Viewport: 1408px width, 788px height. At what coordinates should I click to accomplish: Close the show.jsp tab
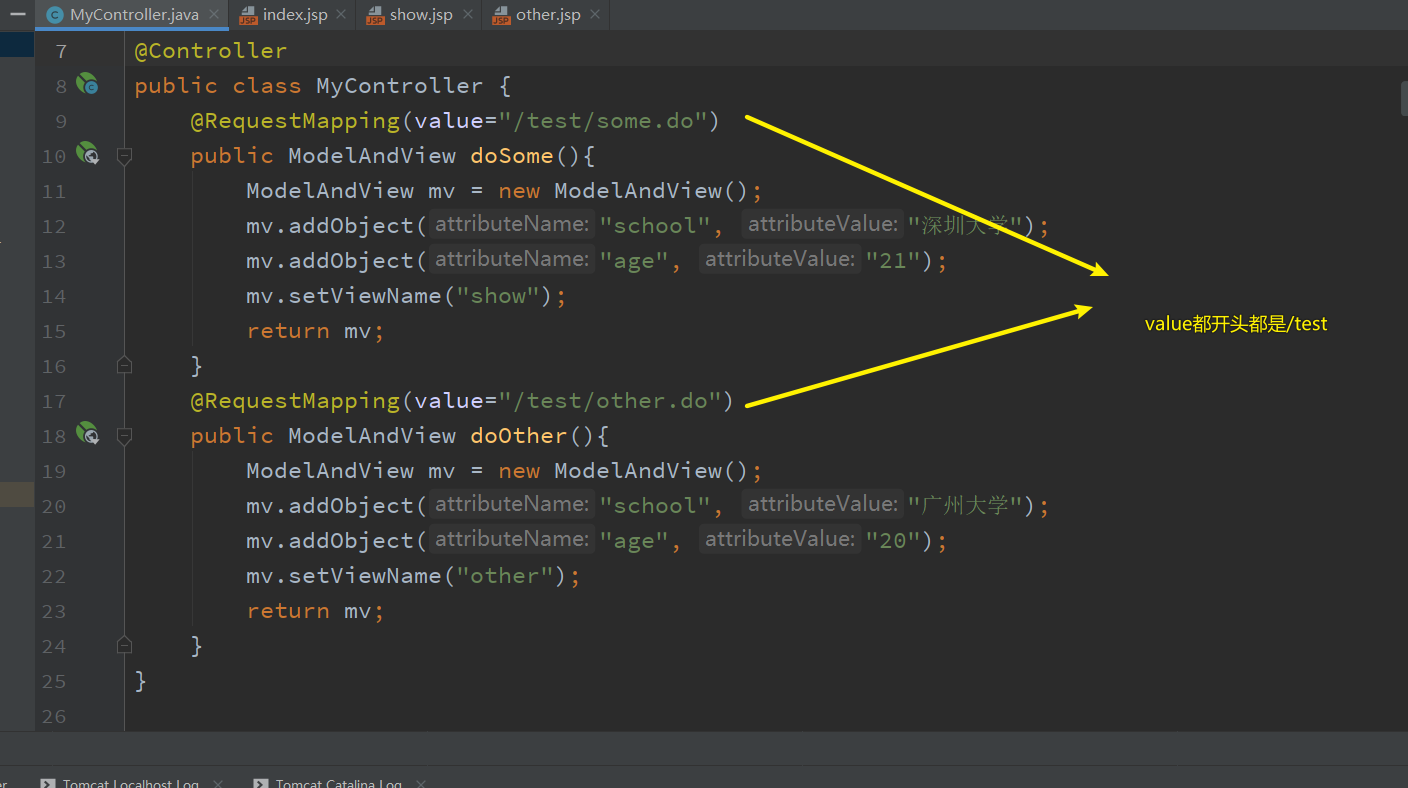coord(467,15)
